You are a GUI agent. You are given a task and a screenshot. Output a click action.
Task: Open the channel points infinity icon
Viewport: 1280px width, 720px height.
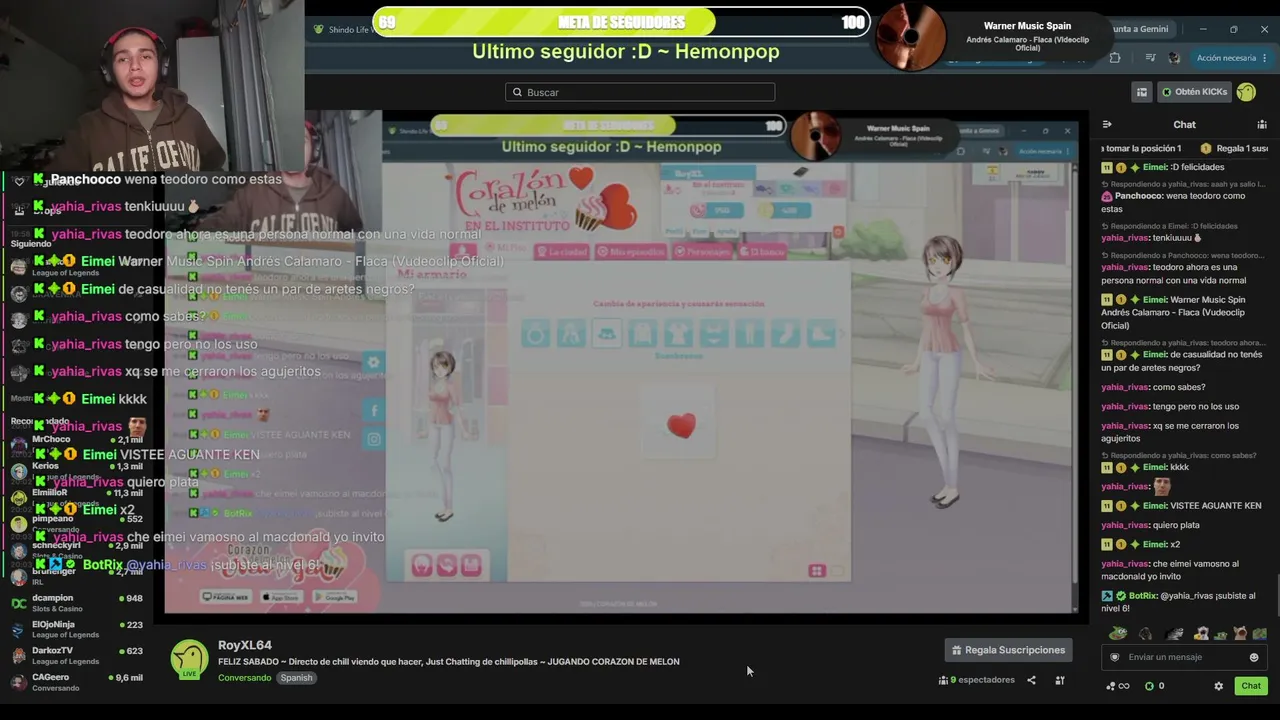1117,686
